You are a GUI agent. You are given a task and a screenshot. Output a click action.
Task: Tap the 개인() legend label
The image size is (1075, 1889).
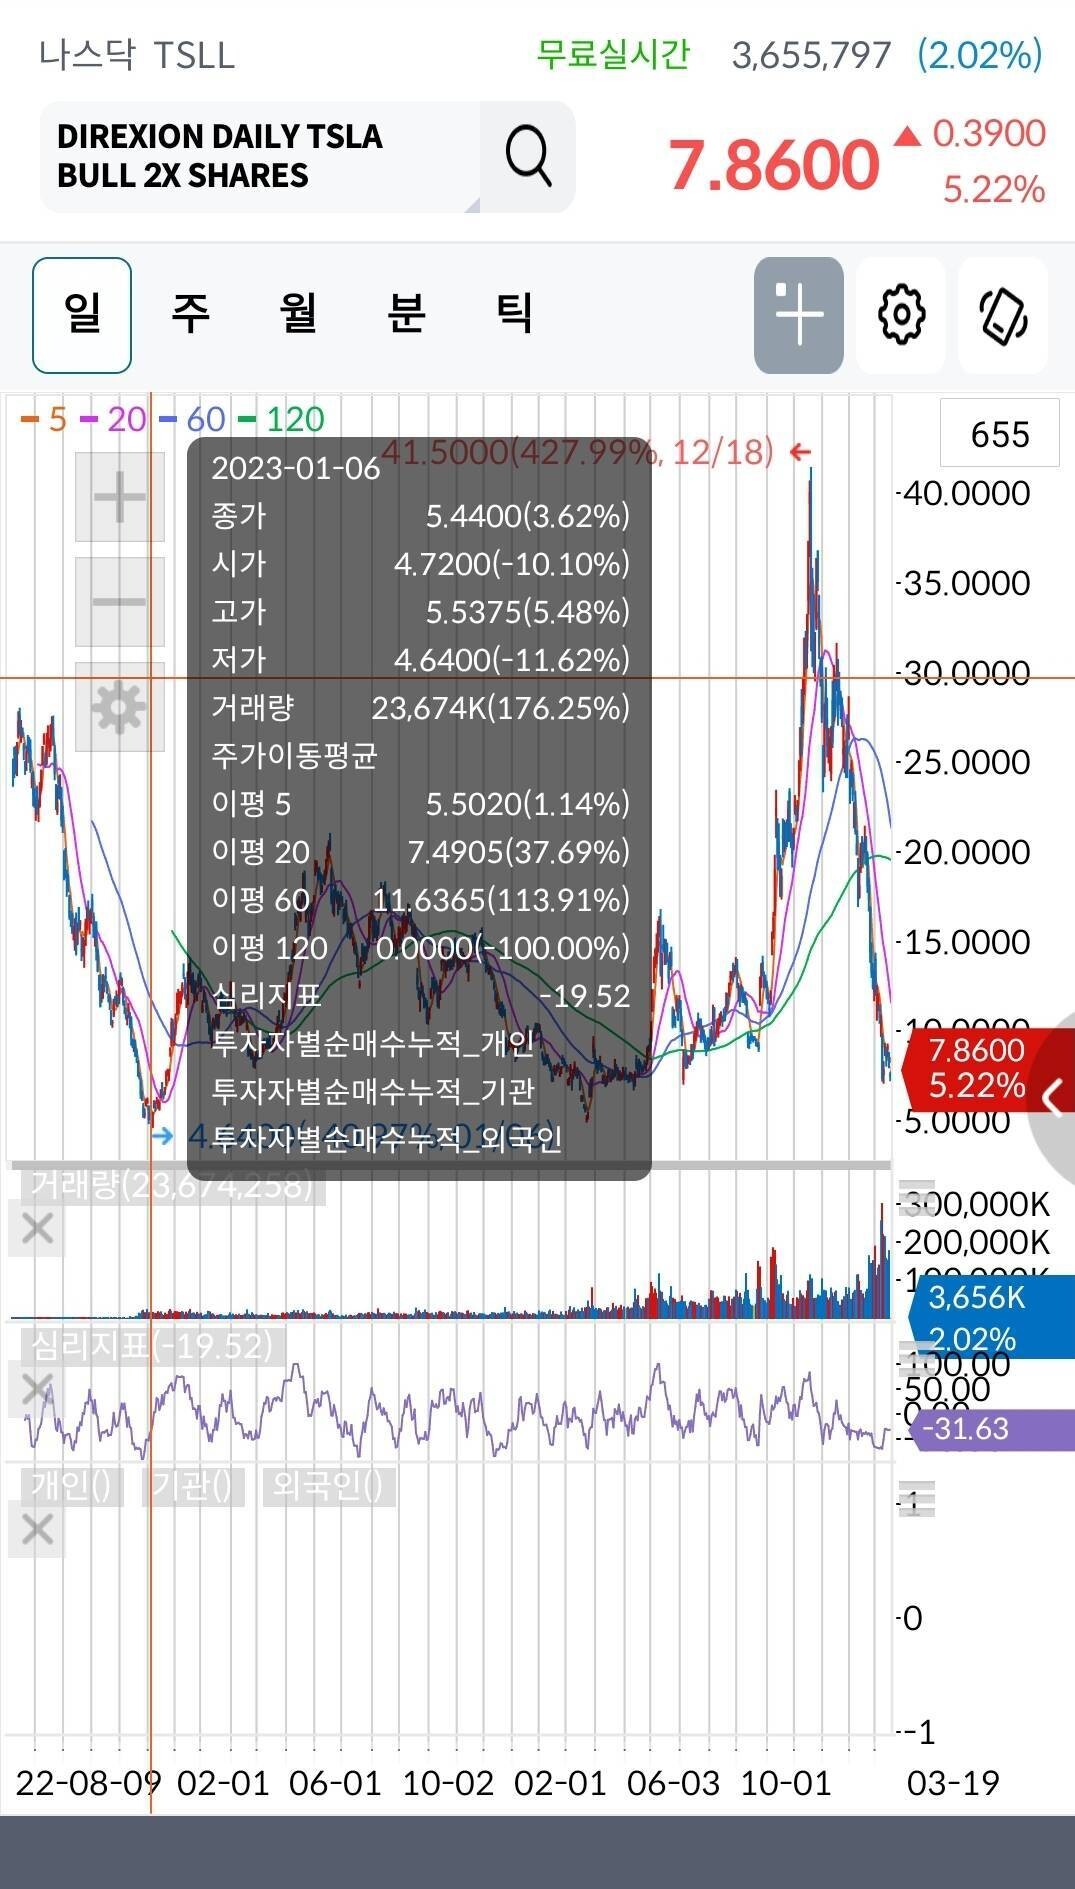[x=71, y=1485]
